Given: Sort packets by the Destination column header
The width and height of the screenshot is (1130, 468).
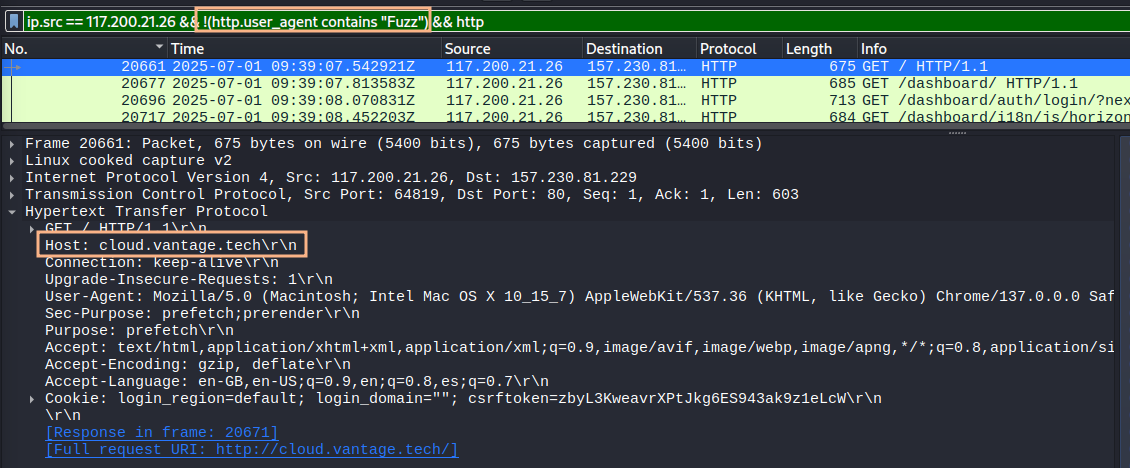Looking at the screenshot, I should pos(639,49).
